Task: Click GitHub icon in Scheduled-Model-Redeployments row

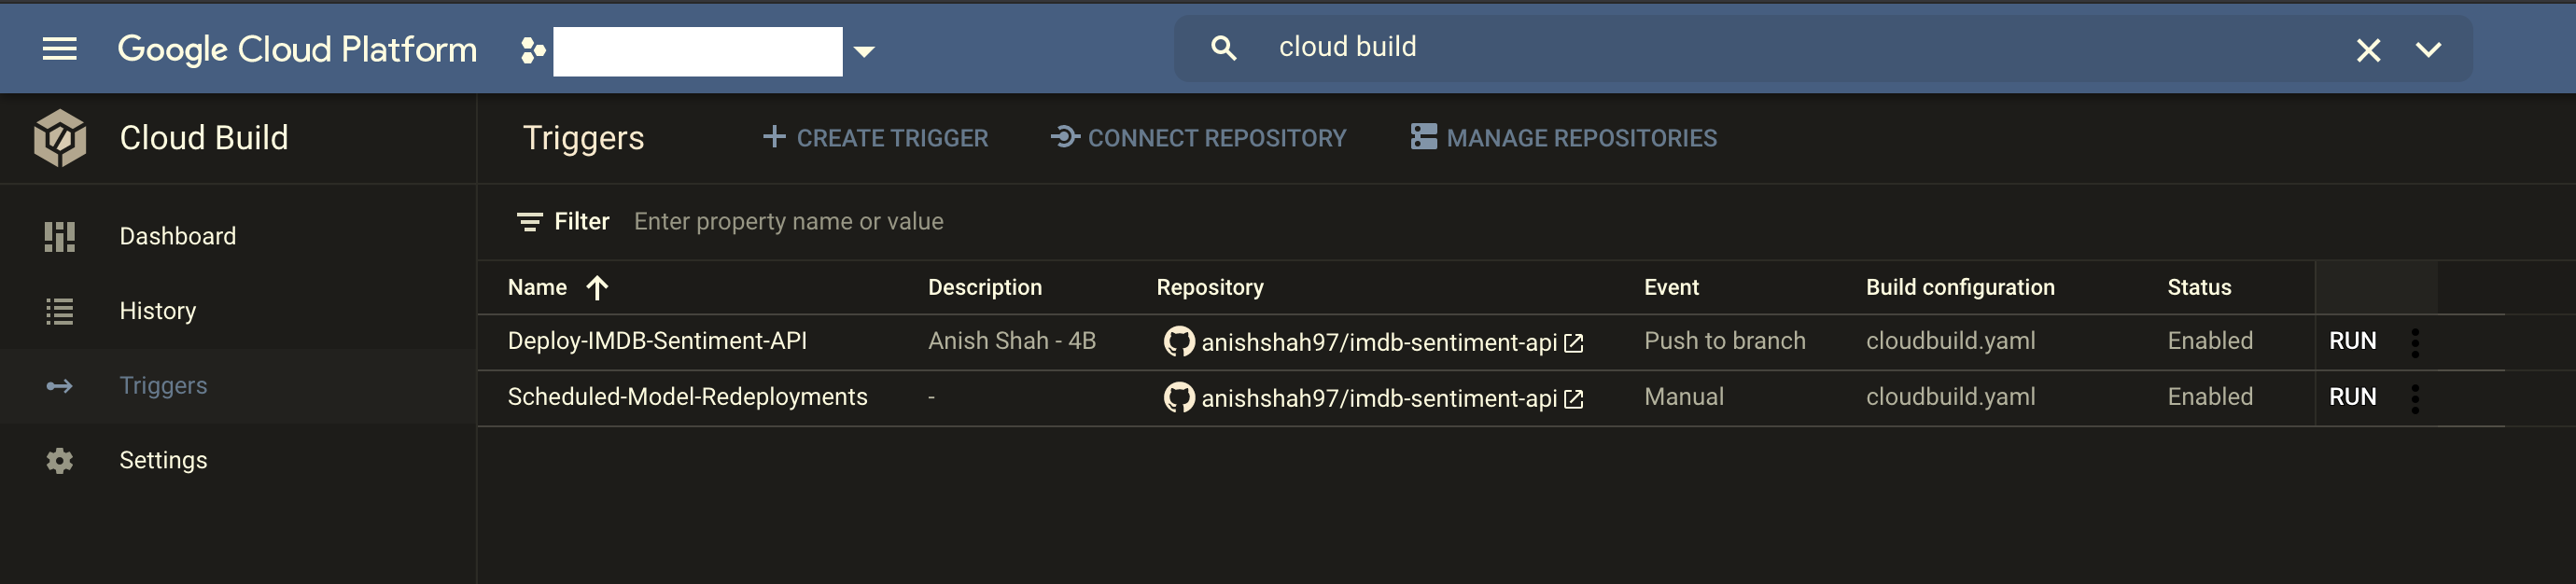Action: click(x=1179, y=398)
